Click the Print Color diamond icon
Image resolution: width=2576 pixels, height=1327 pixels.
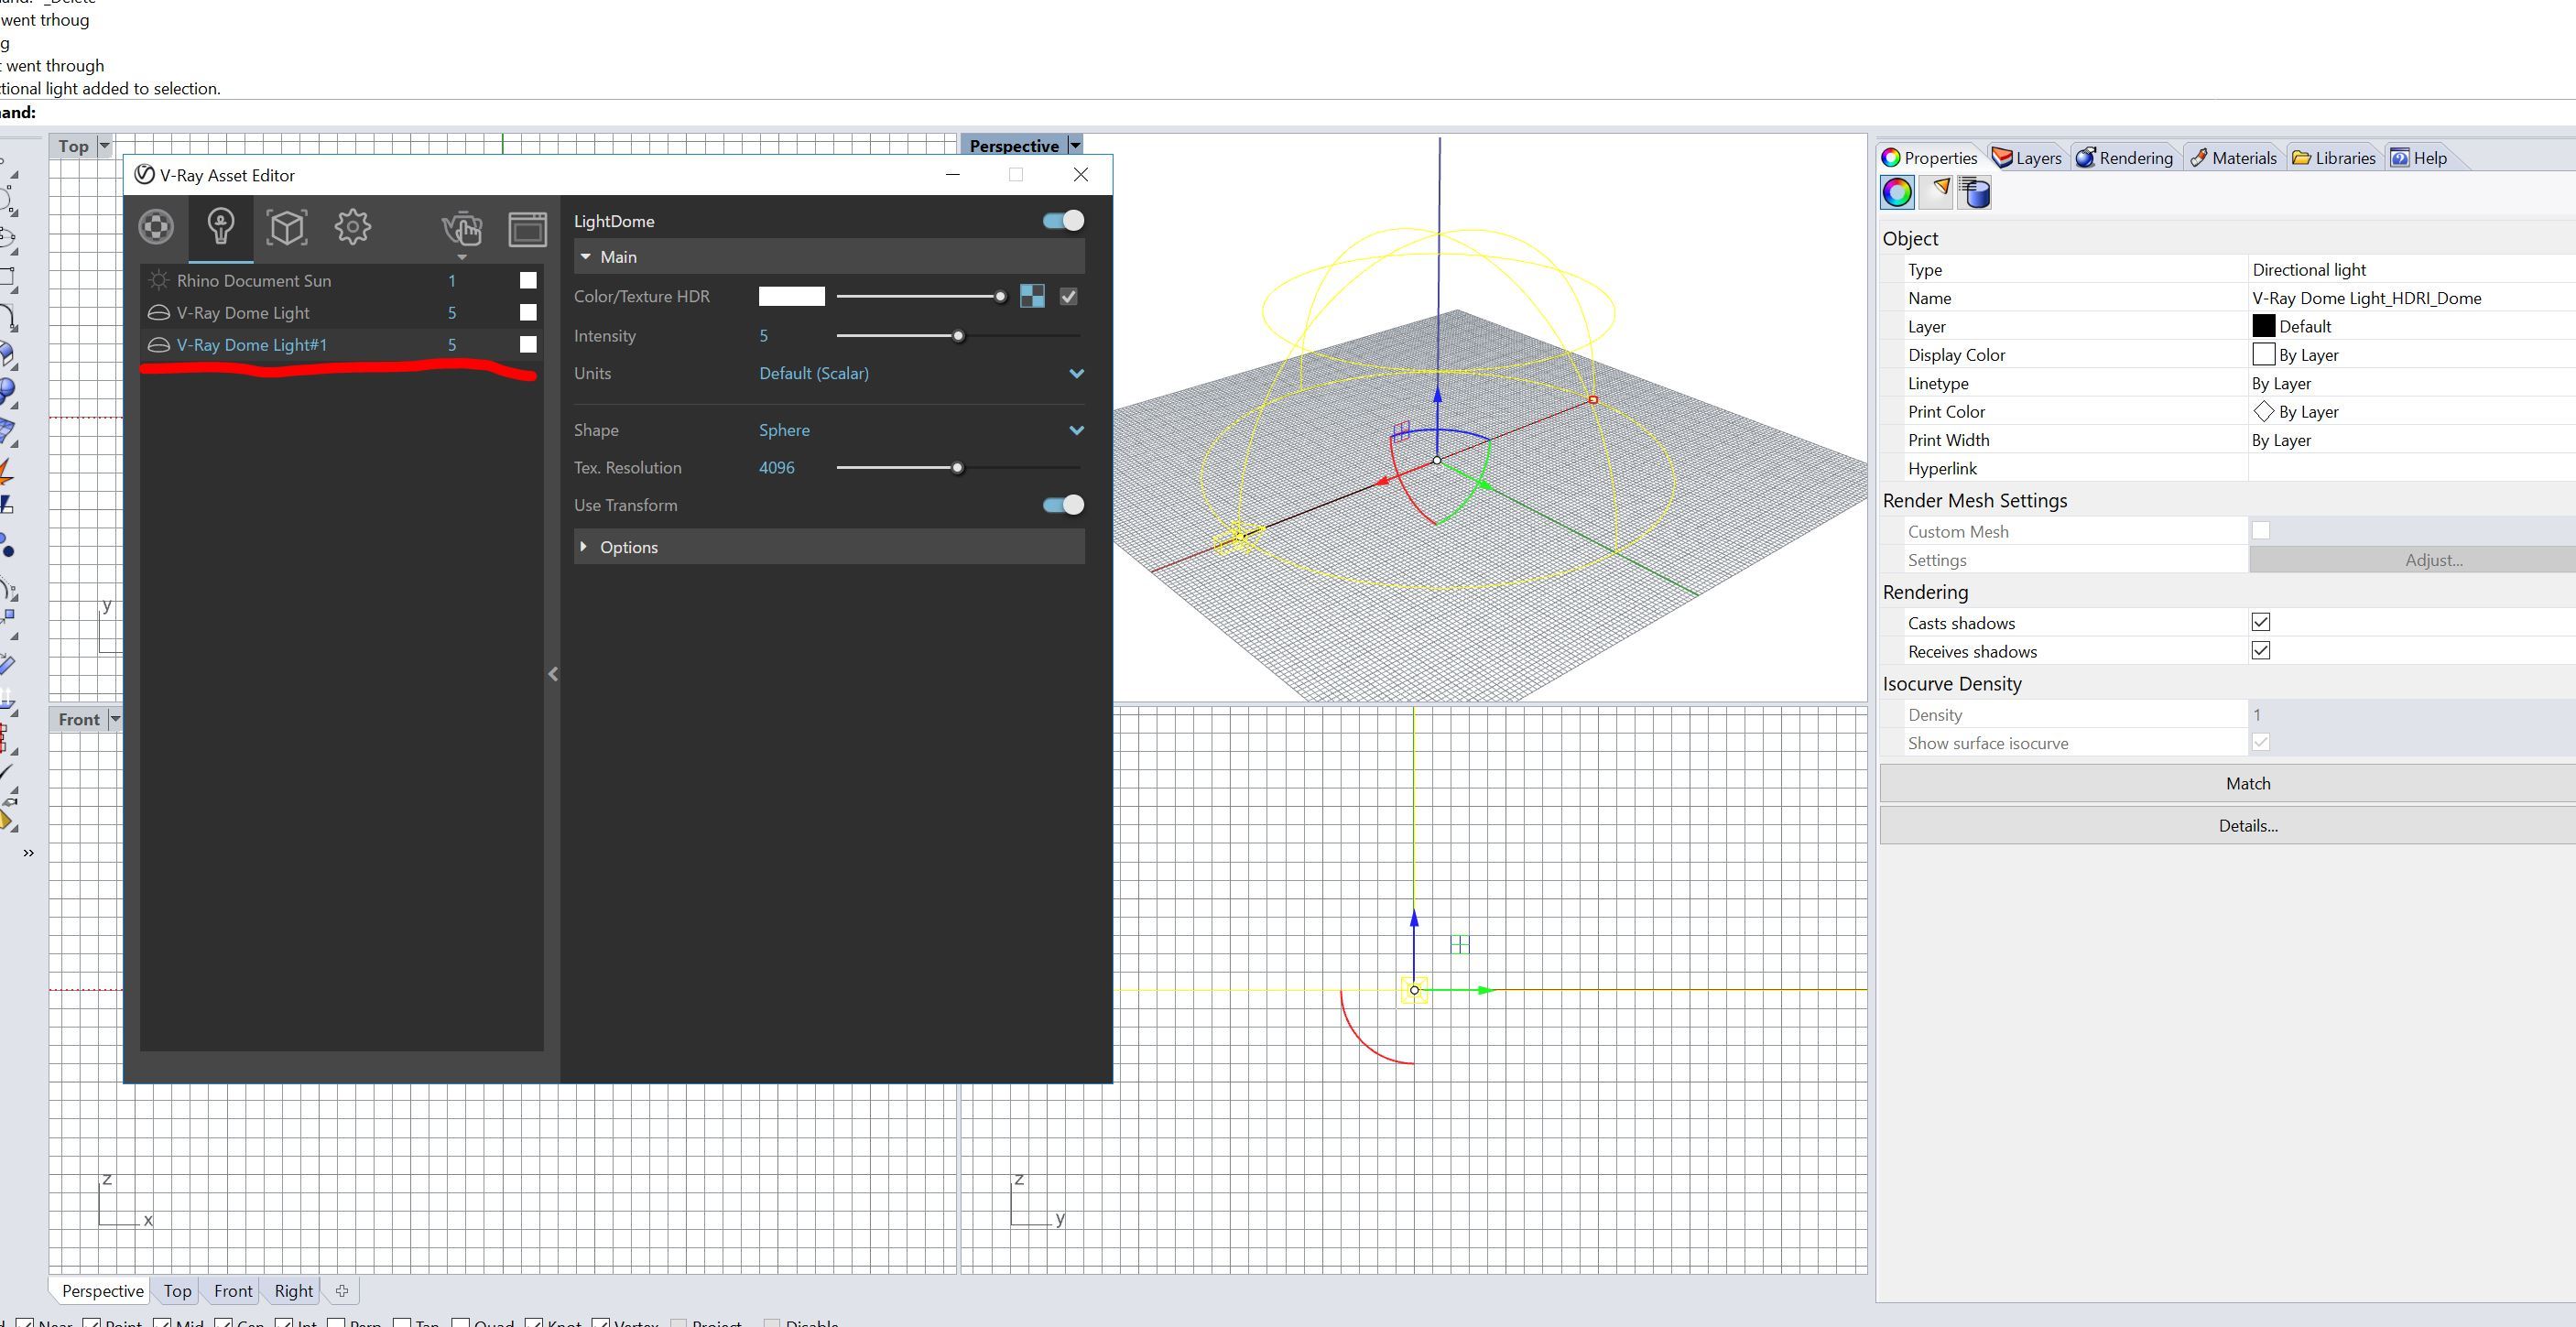click(2263, 411)
